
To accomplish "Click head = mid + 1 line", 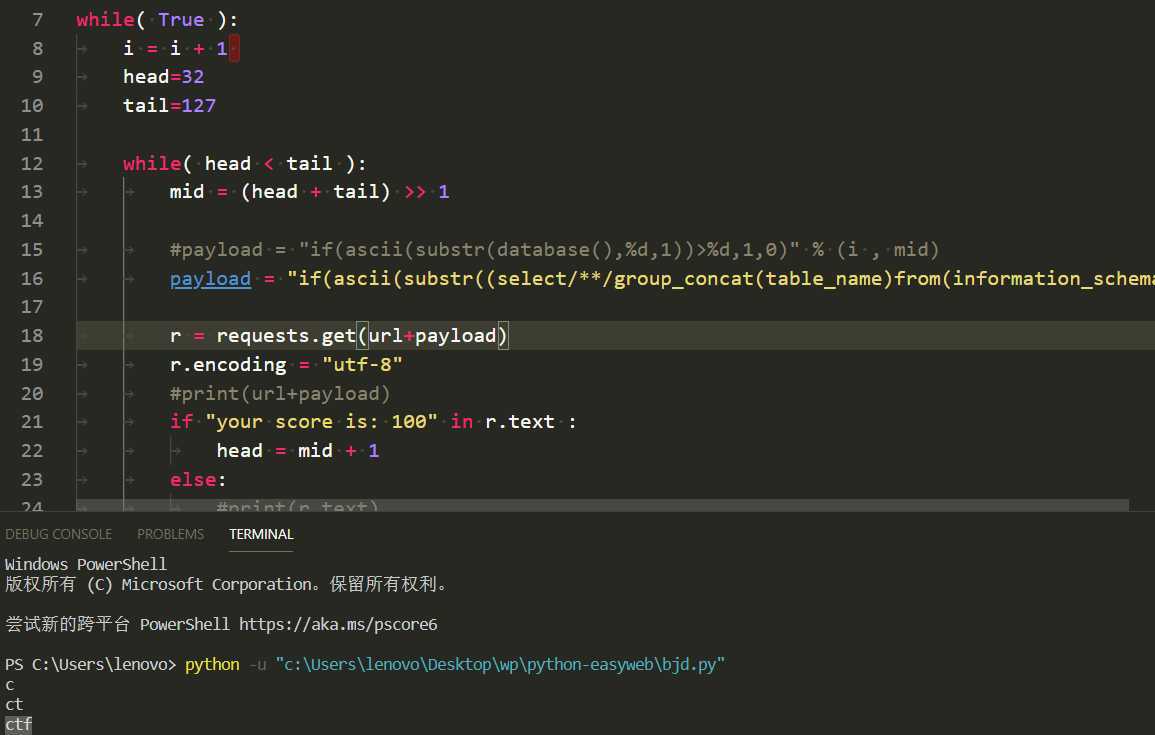I will tap(298, 451).
